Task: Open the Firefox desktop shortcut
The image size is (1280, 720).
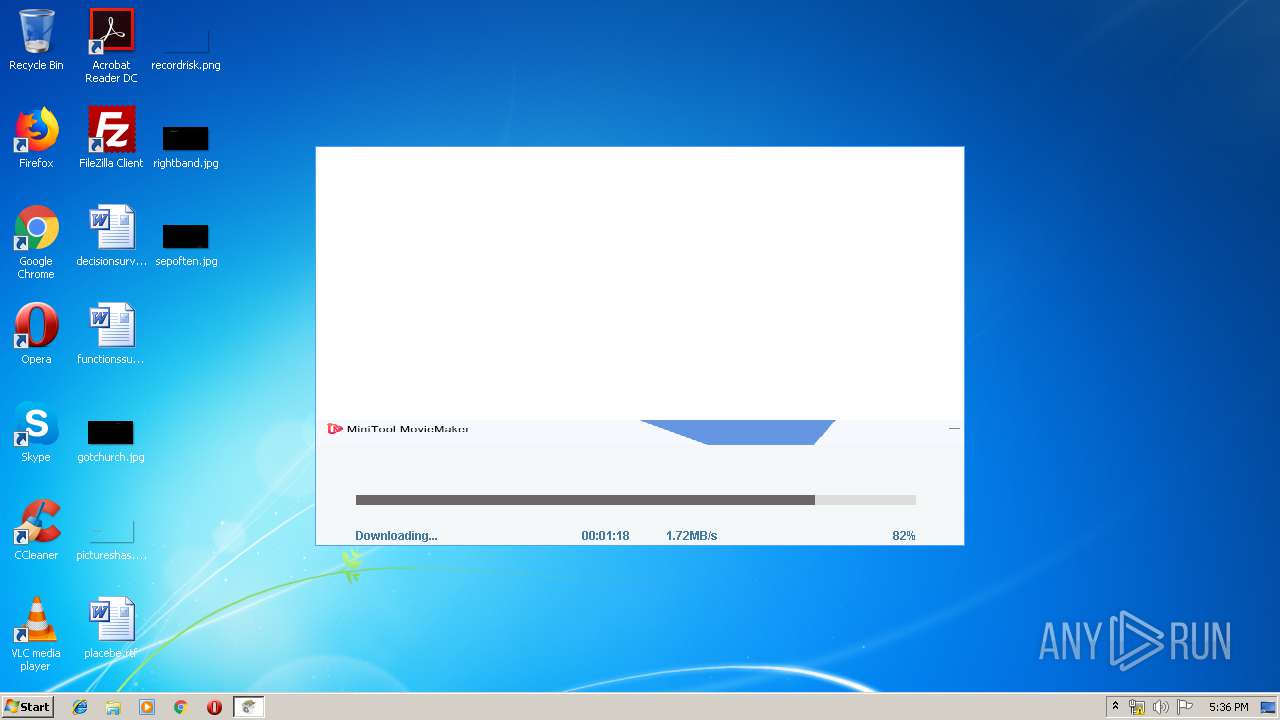Action: click(x=36, y=138)
